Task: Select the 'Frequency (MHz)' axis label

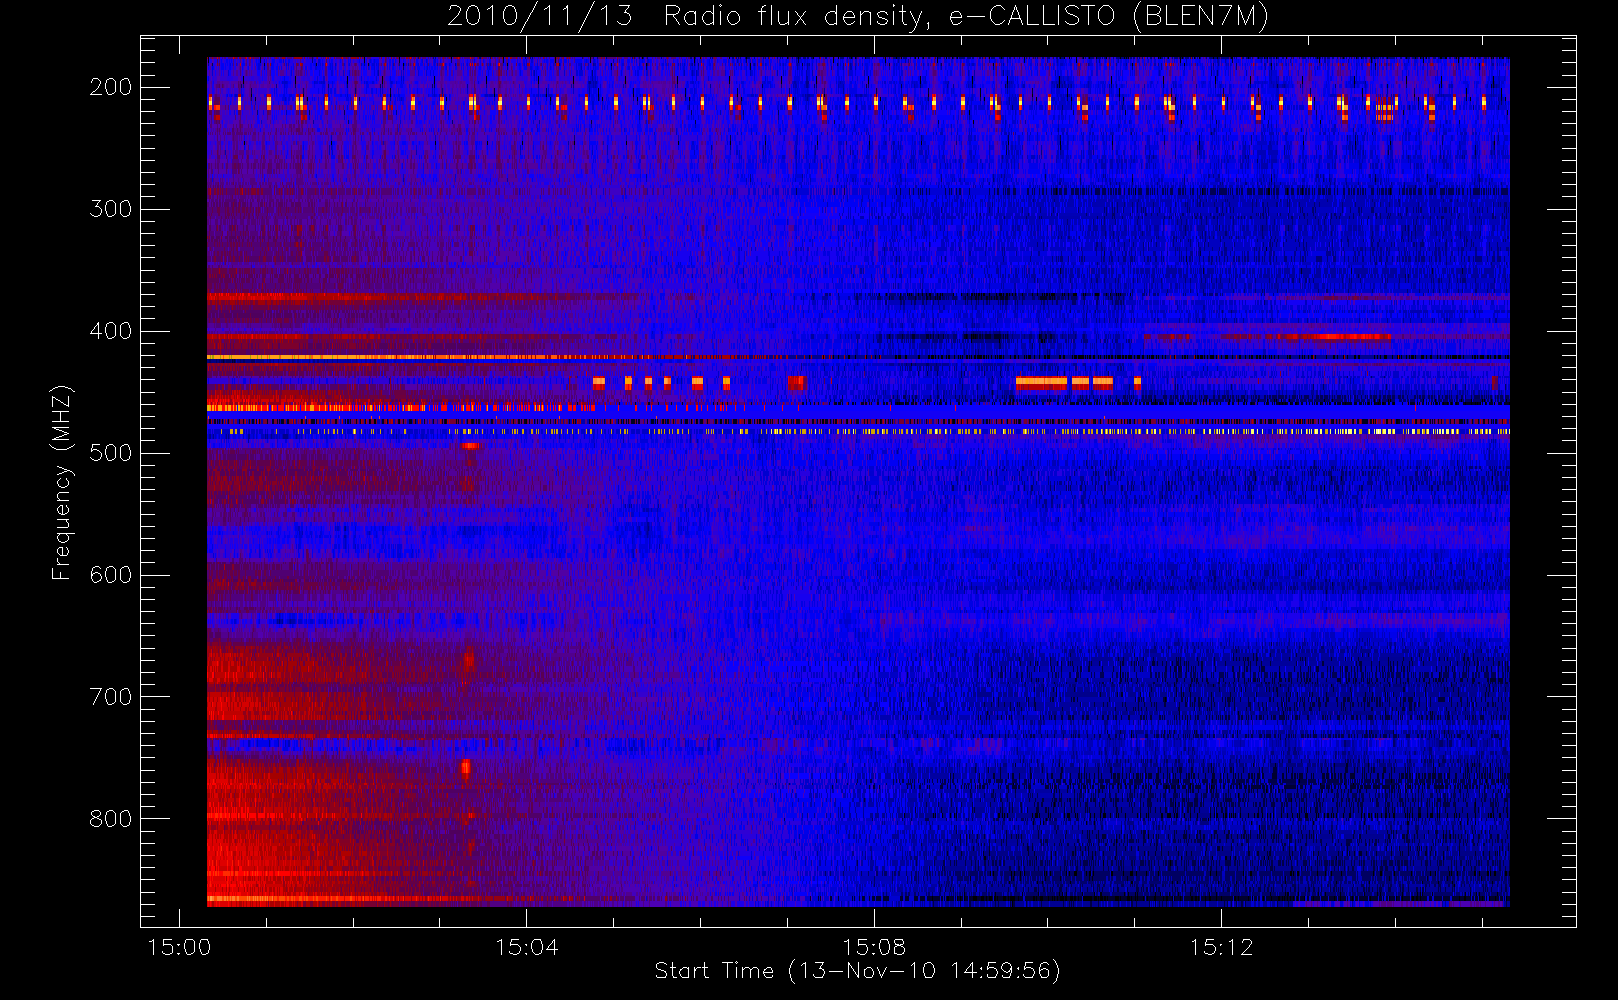Action: (62, 482)
